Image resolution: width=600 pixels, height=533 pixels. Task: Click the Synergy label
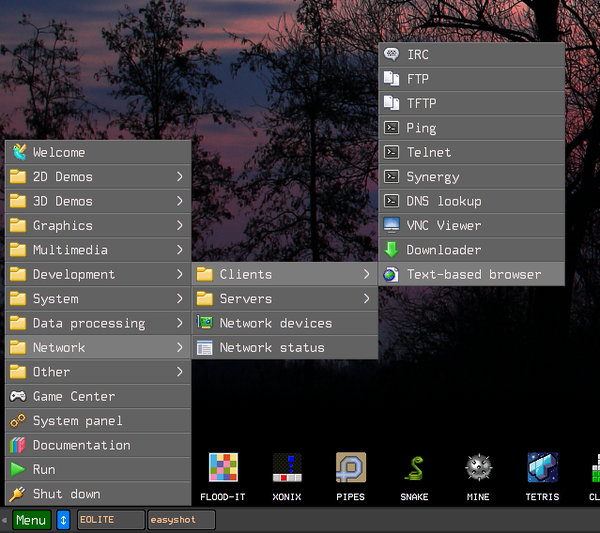(433, 177)
